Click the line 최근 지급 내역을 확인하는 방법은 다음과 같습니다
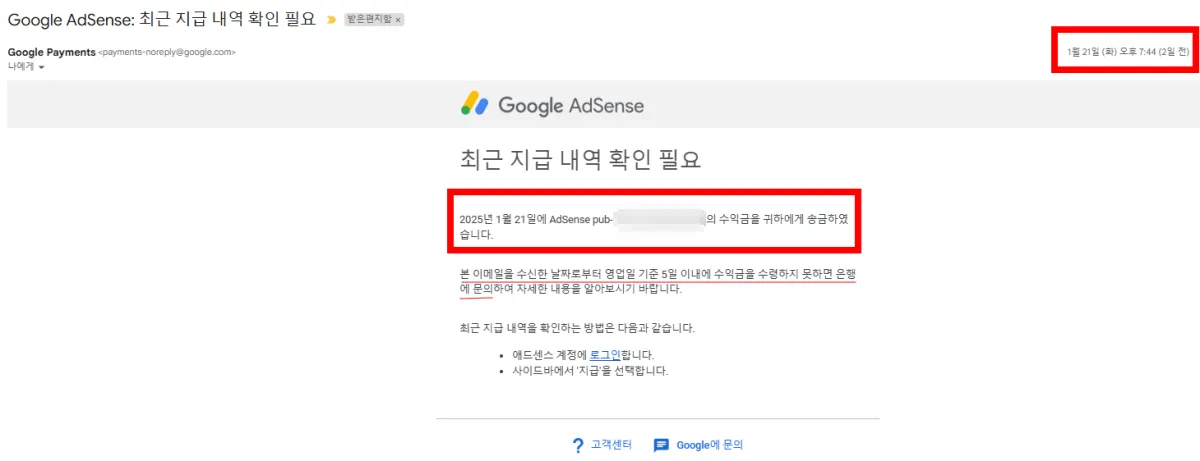This screenshot has height=461, width=1200. point(576,328)
